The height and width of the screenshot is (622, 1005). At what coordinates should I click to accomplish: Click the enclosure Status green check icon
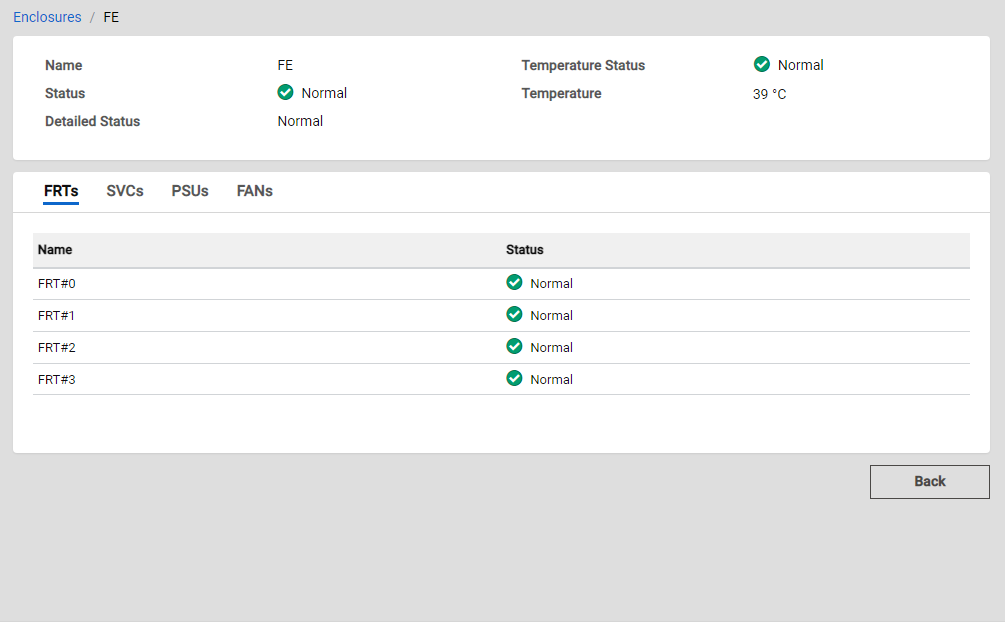tap(285, 93)
